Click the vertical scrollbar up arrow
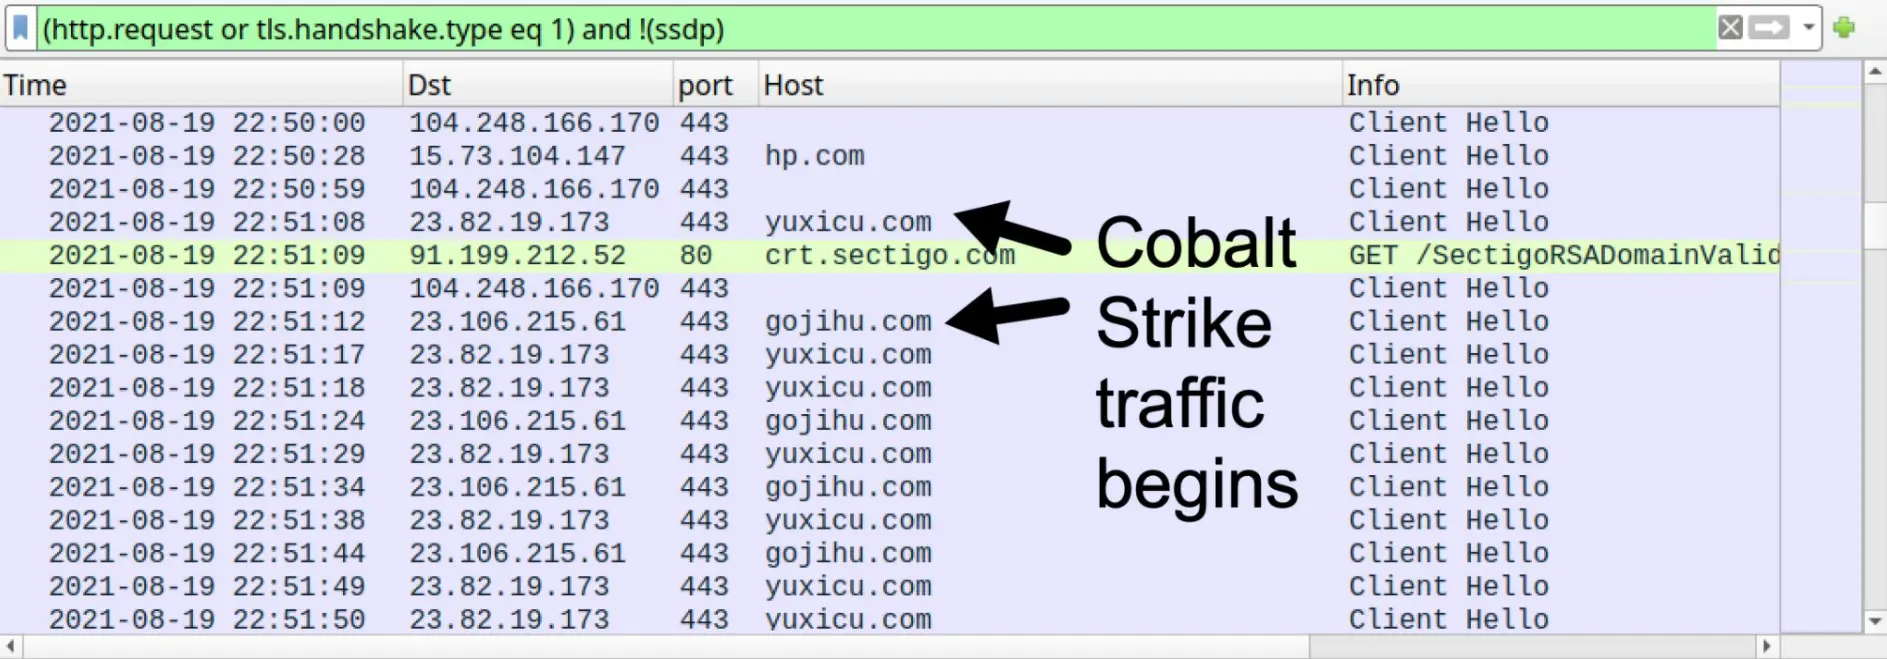Viewport: 1887px width, 659px height. (1874, 72)
